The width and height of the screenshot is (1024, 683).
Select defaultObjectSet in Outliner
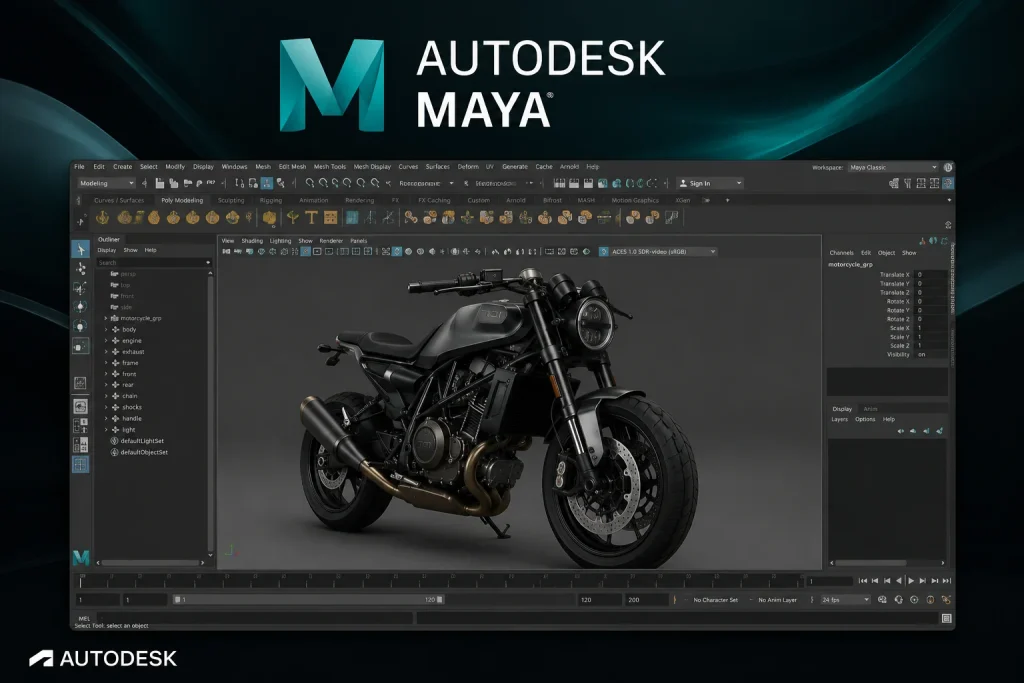point(144,452)
